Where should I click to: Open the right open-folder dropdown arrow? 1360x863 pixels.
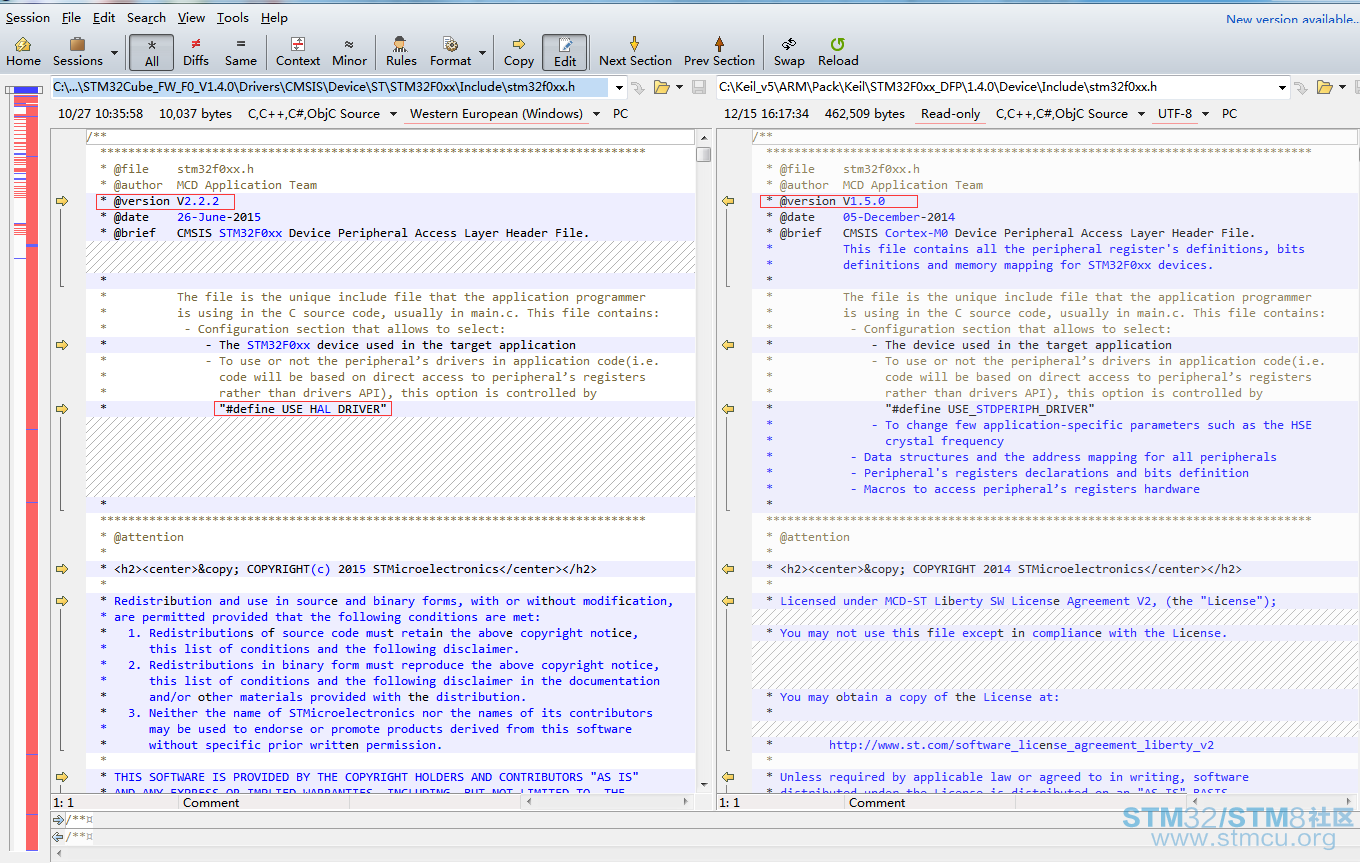[x=1342, y=87]
